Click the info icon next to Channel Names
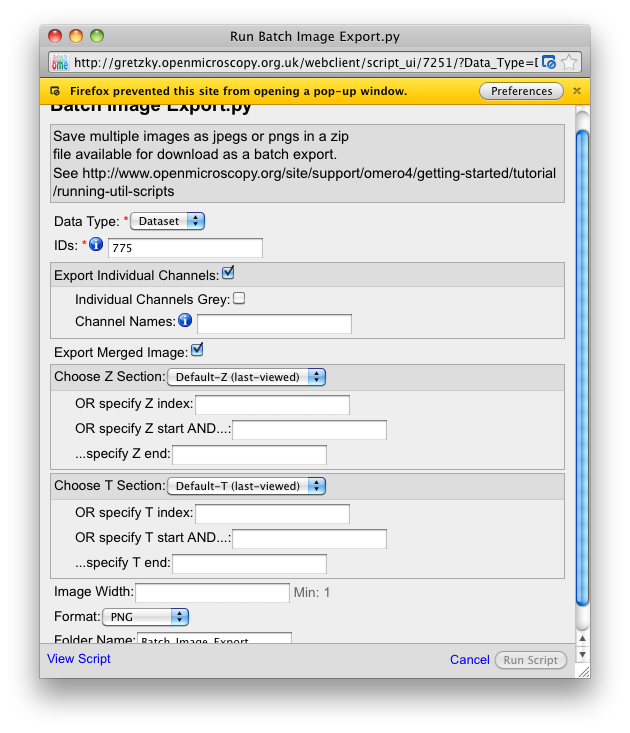 (x=185, y=320)
